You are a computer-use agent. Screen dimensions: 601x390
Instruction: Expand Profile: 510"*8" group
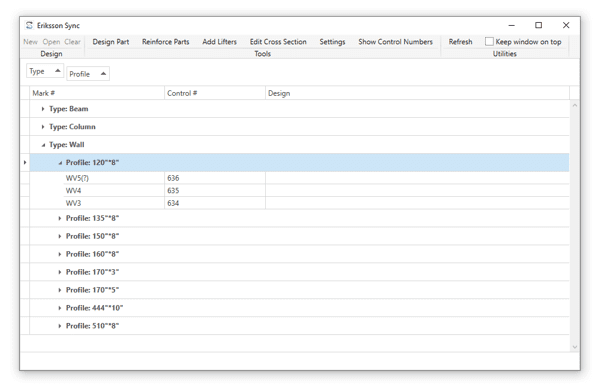[x=60, y=326]
